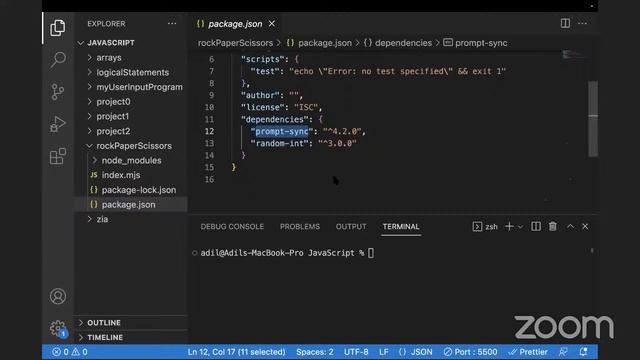Expand the Timeline section
Viewport: 640px width, 360px height.
click(x=131, y=337)
